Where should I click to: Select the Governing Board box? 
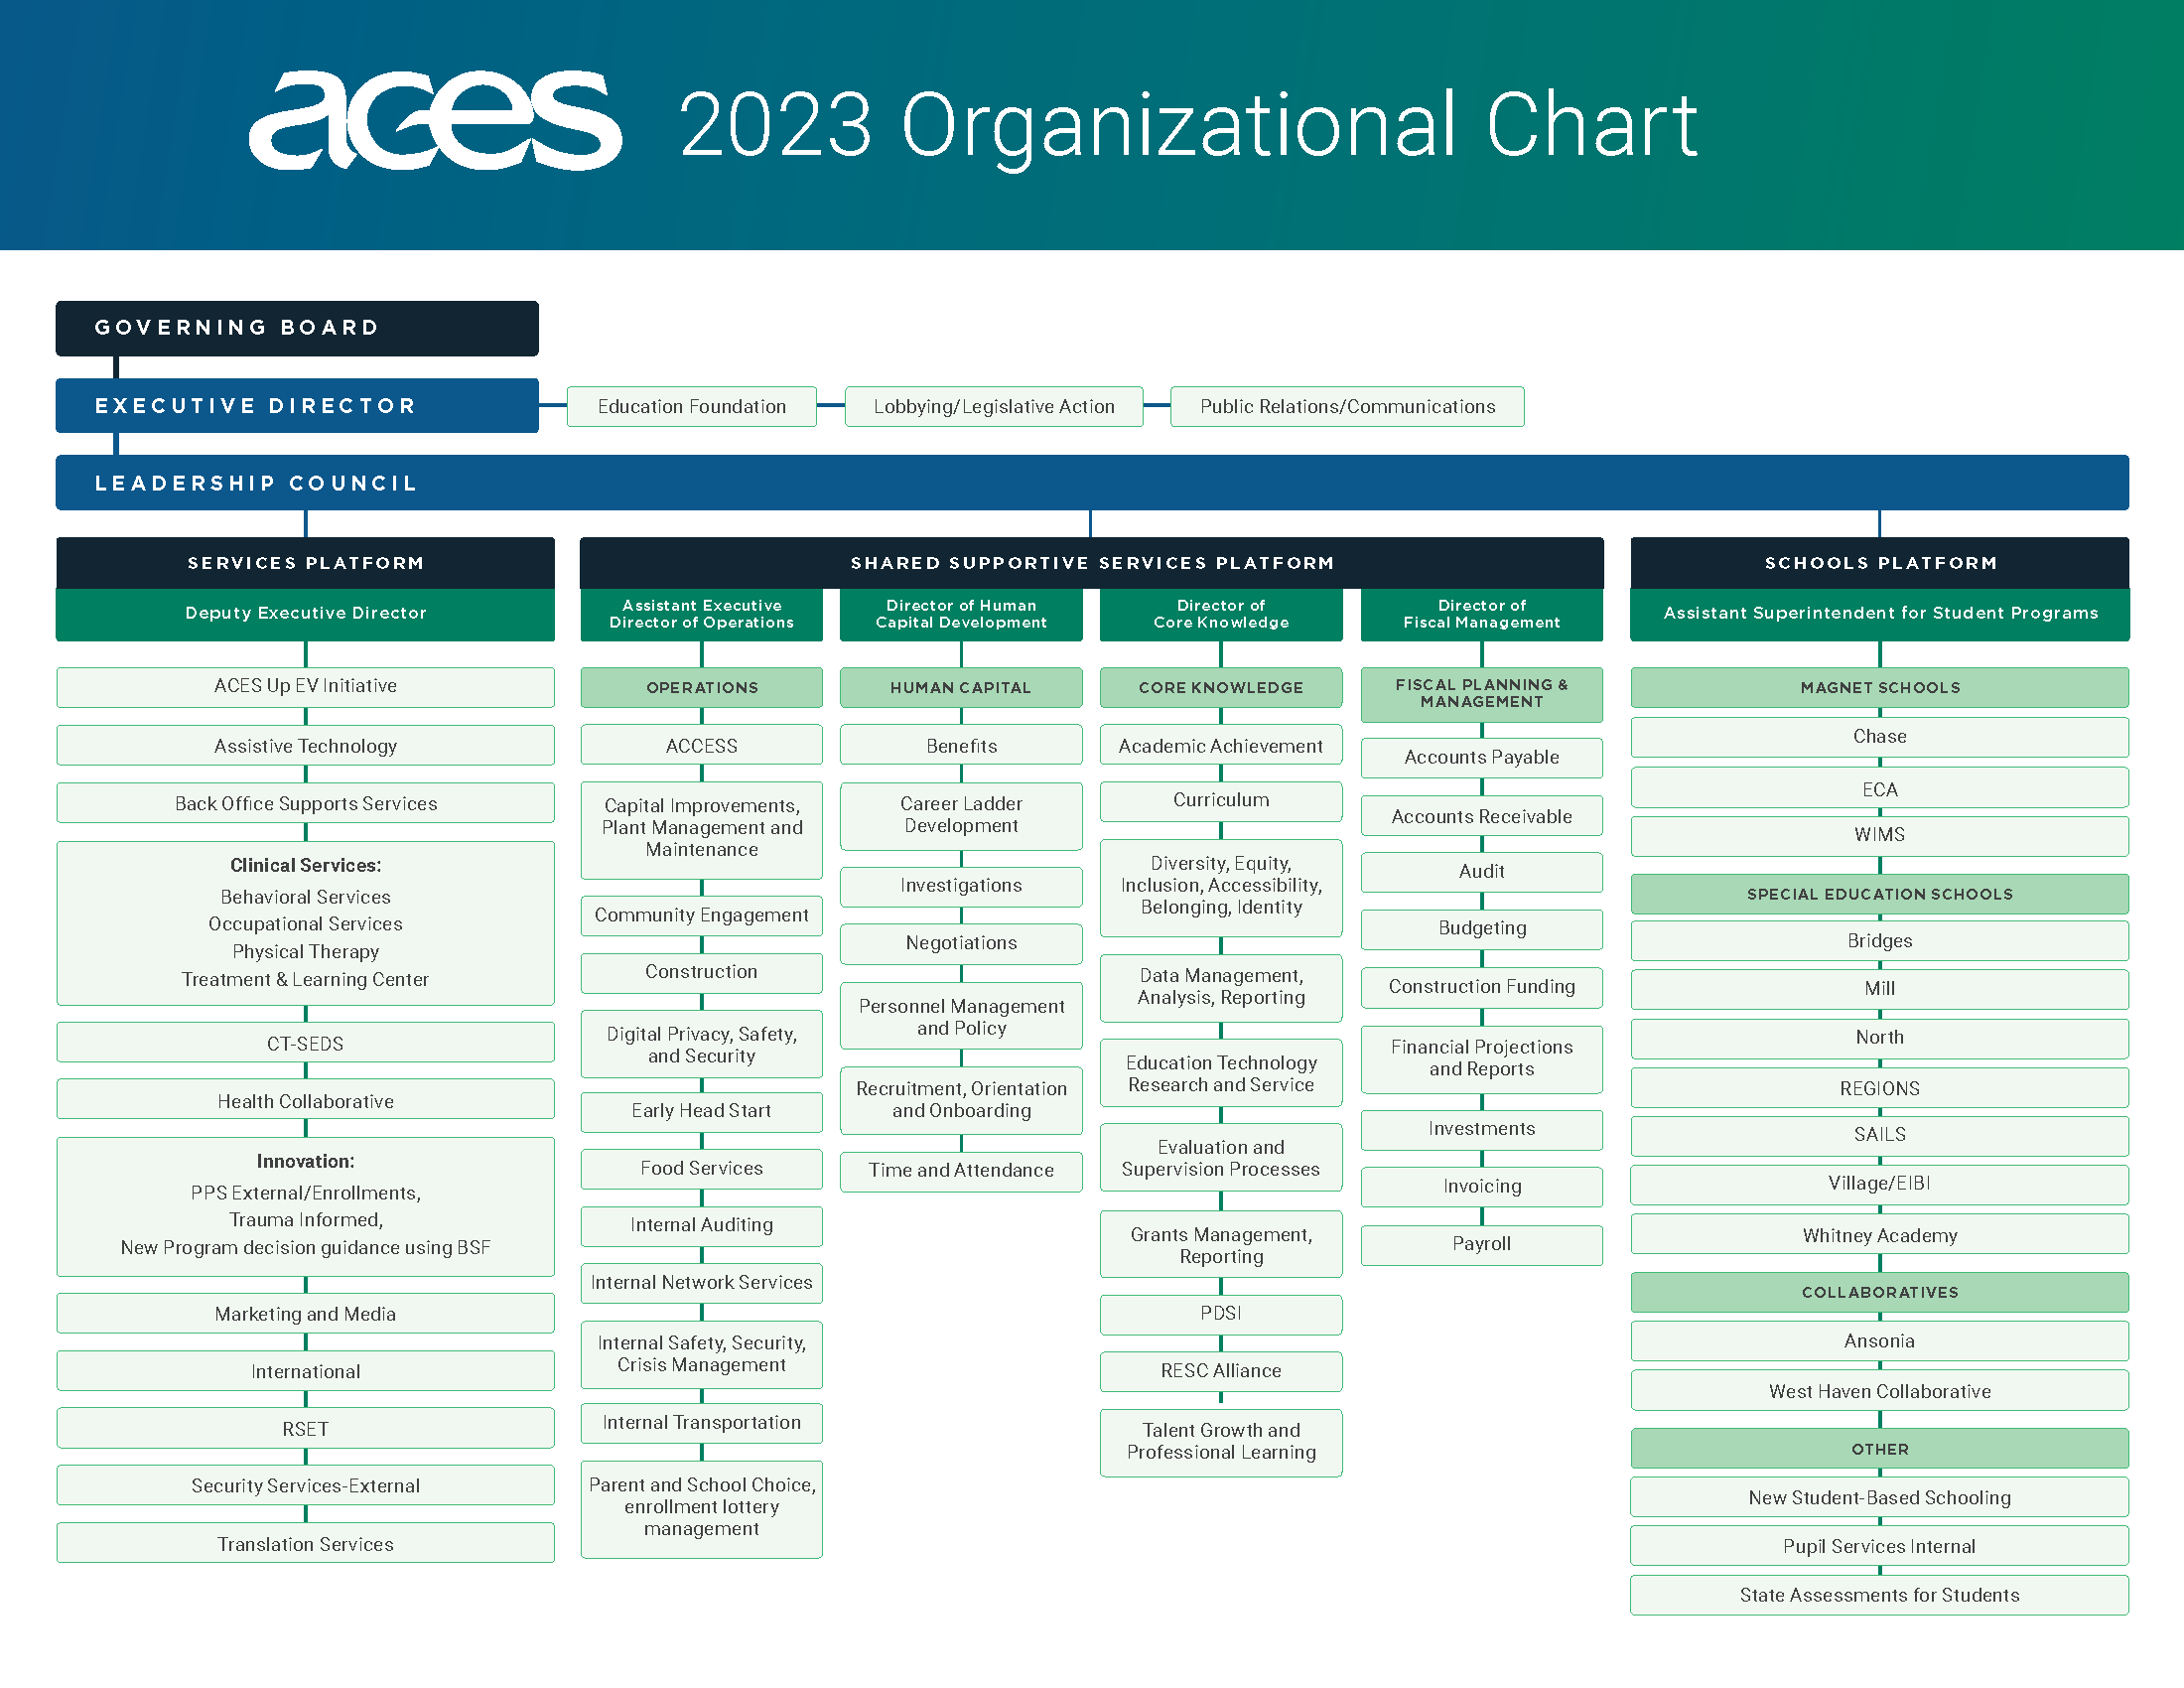click(296, 328)
